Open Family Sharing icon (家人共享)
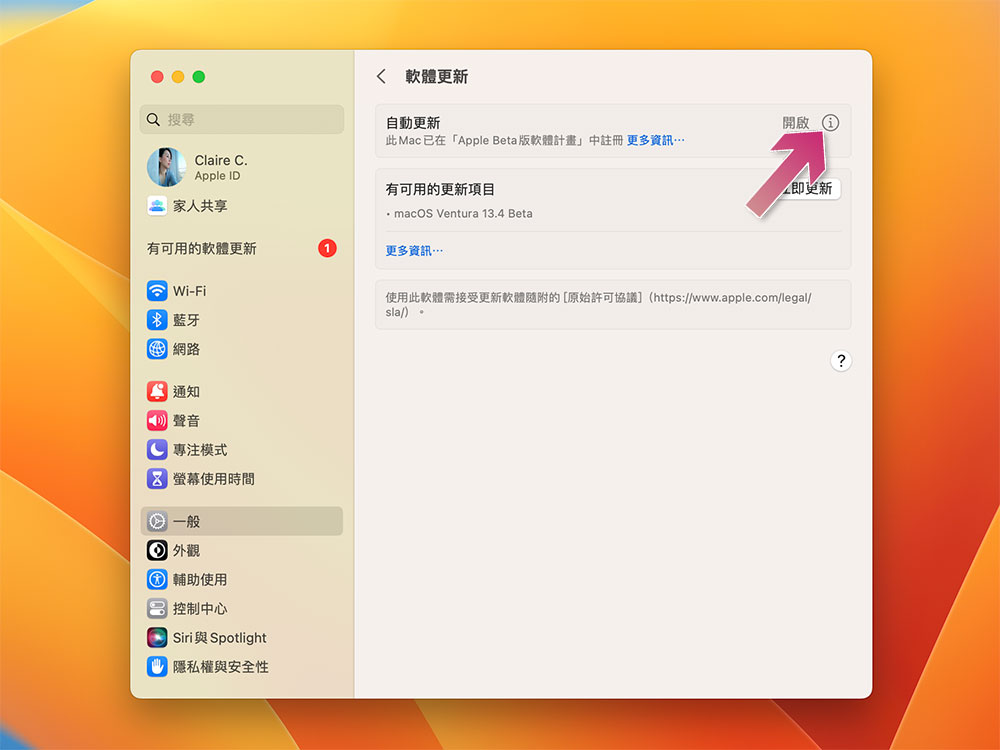Viewport: 1000px width, 750px height. [x=157, y=206]
